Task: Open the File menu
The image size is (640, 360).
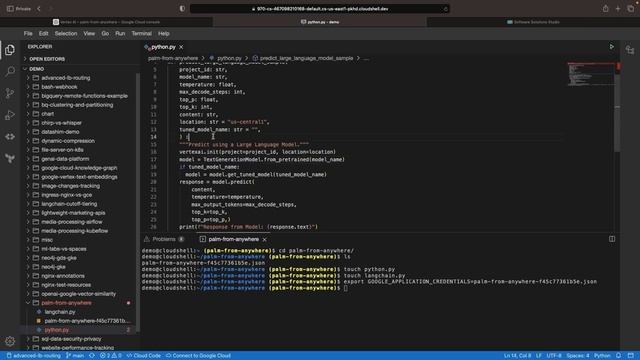Action: tap(28, 33)
